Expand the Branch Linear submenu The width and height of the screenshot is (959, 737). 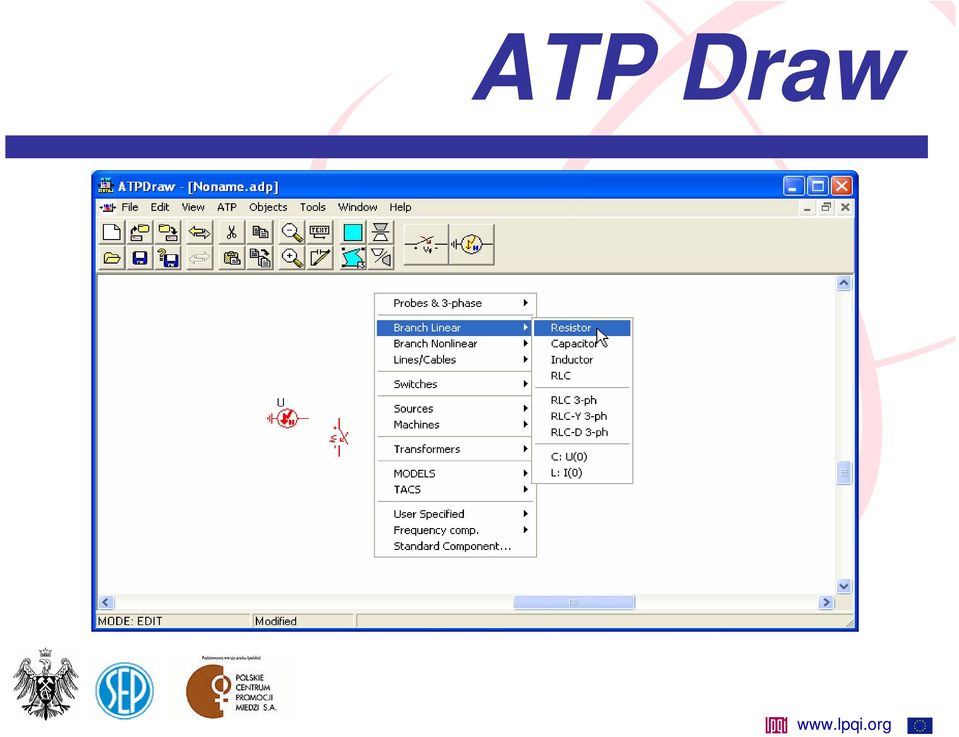[456, 328]
